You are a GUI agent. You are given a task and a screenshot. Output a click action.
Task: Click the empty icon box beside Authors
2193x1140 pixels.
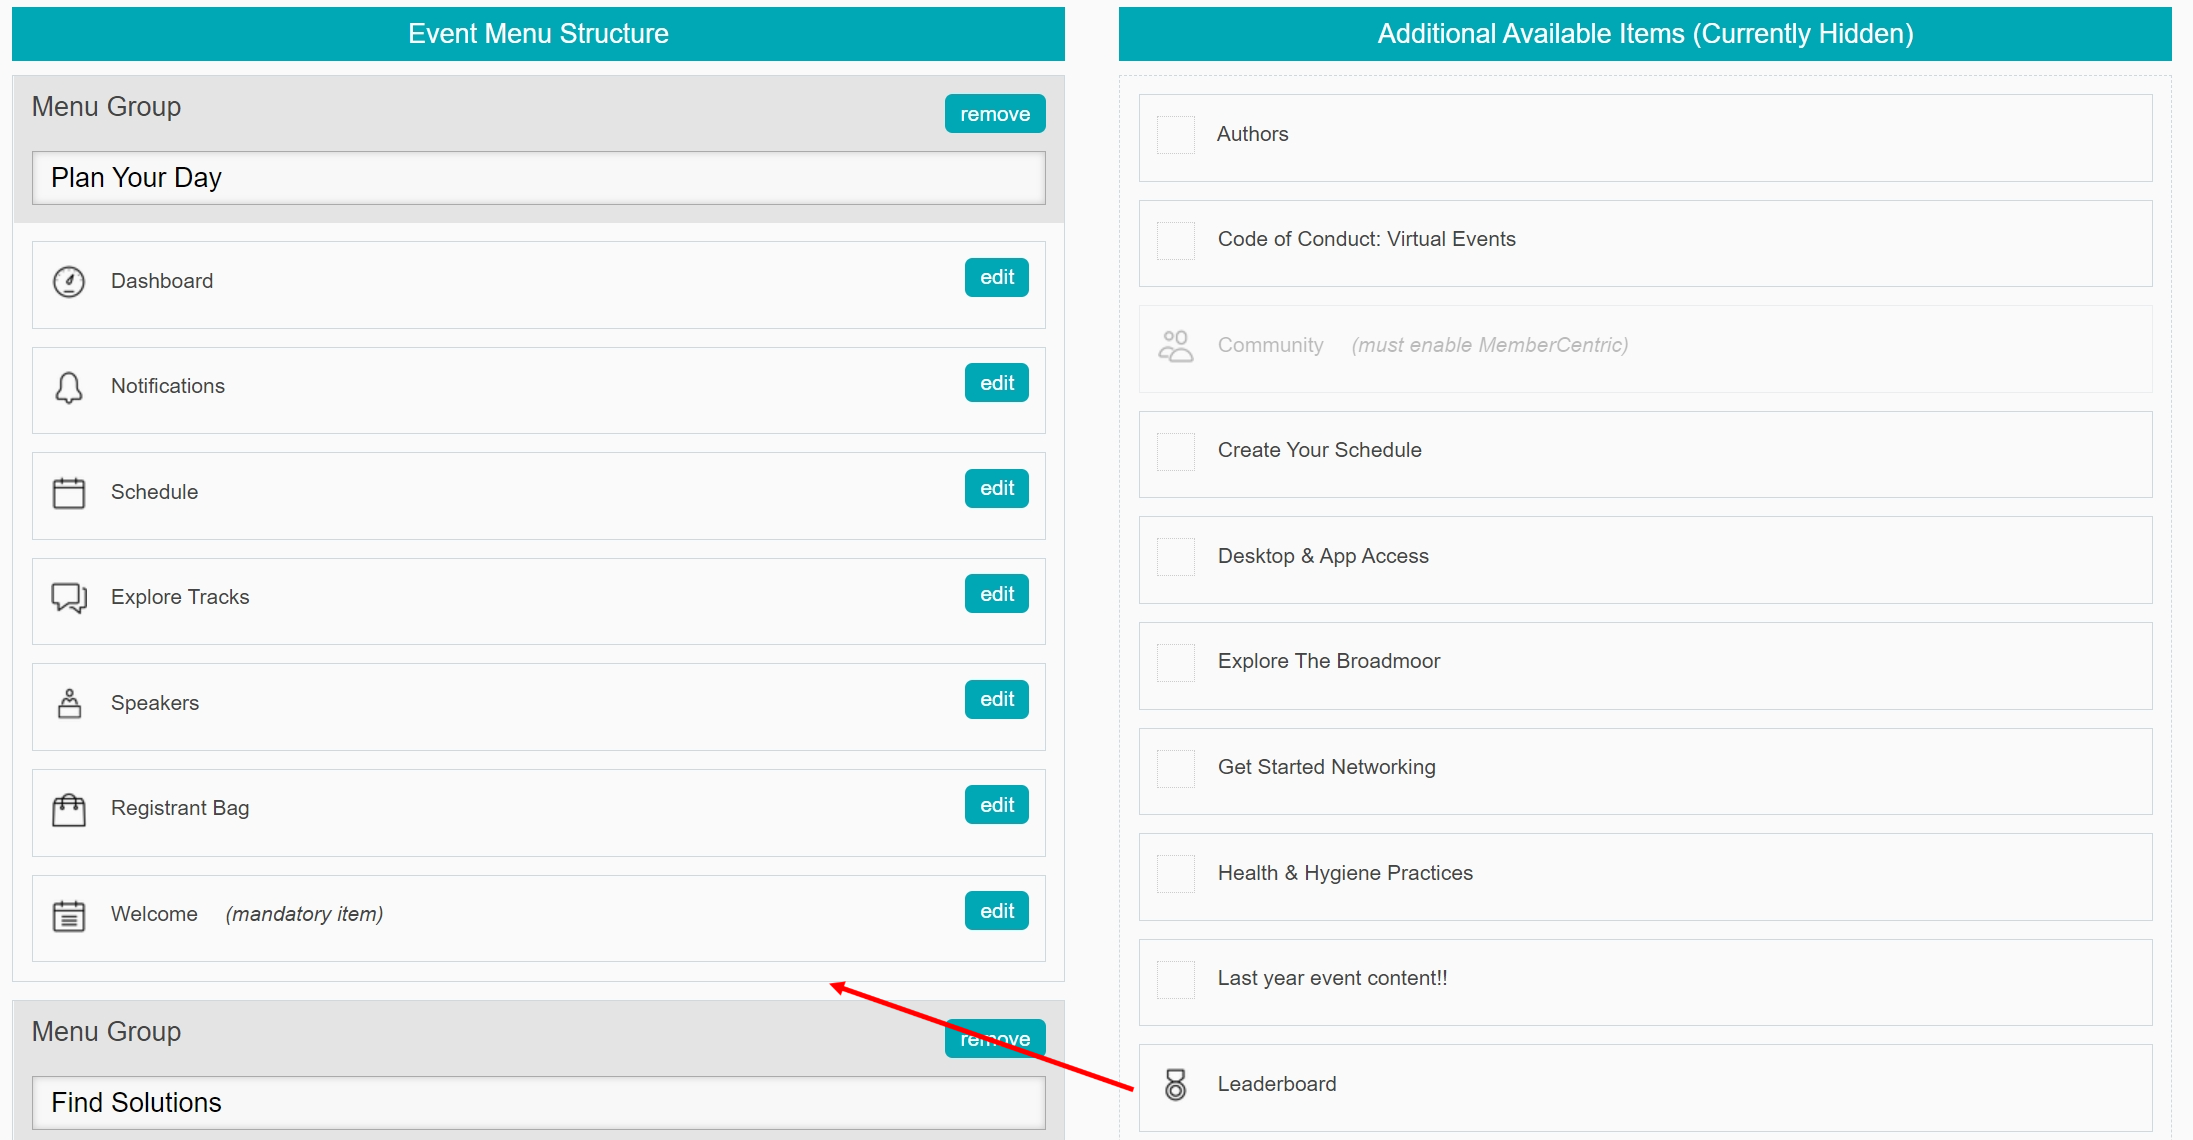pos(1176,135)
